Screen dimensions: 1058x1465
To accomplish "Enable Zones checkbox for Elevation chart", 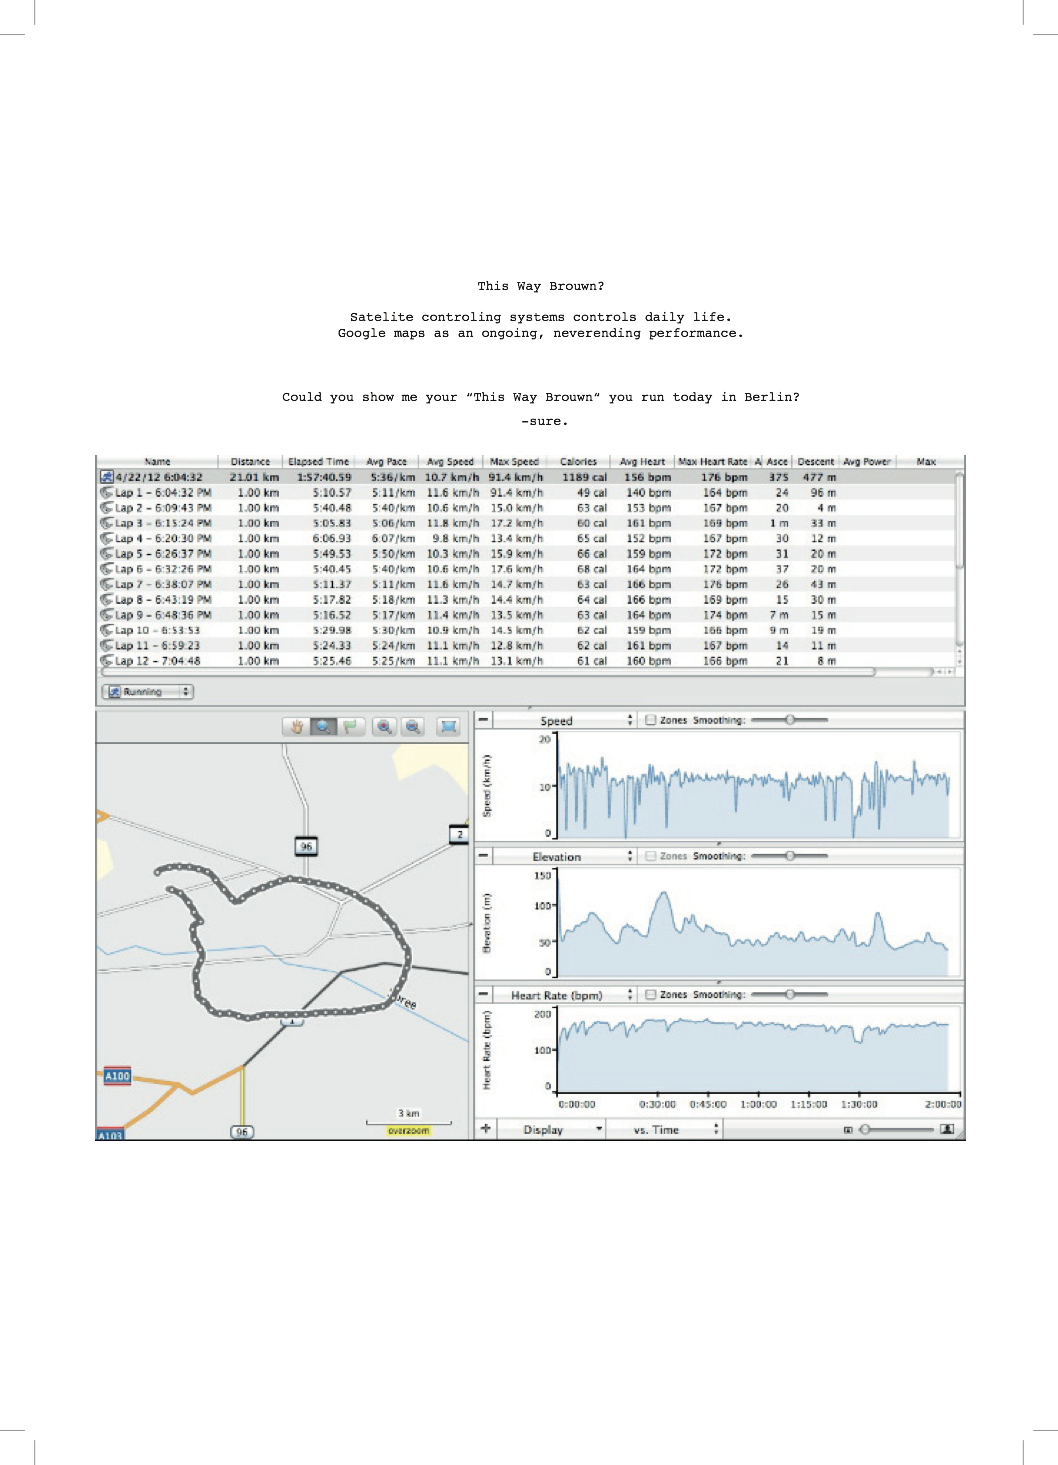I will [651, 856].
